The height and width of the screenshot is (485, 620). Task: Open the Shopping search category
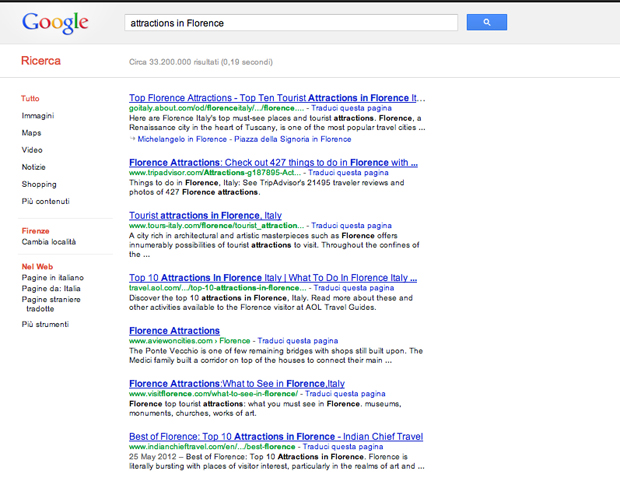39,184
